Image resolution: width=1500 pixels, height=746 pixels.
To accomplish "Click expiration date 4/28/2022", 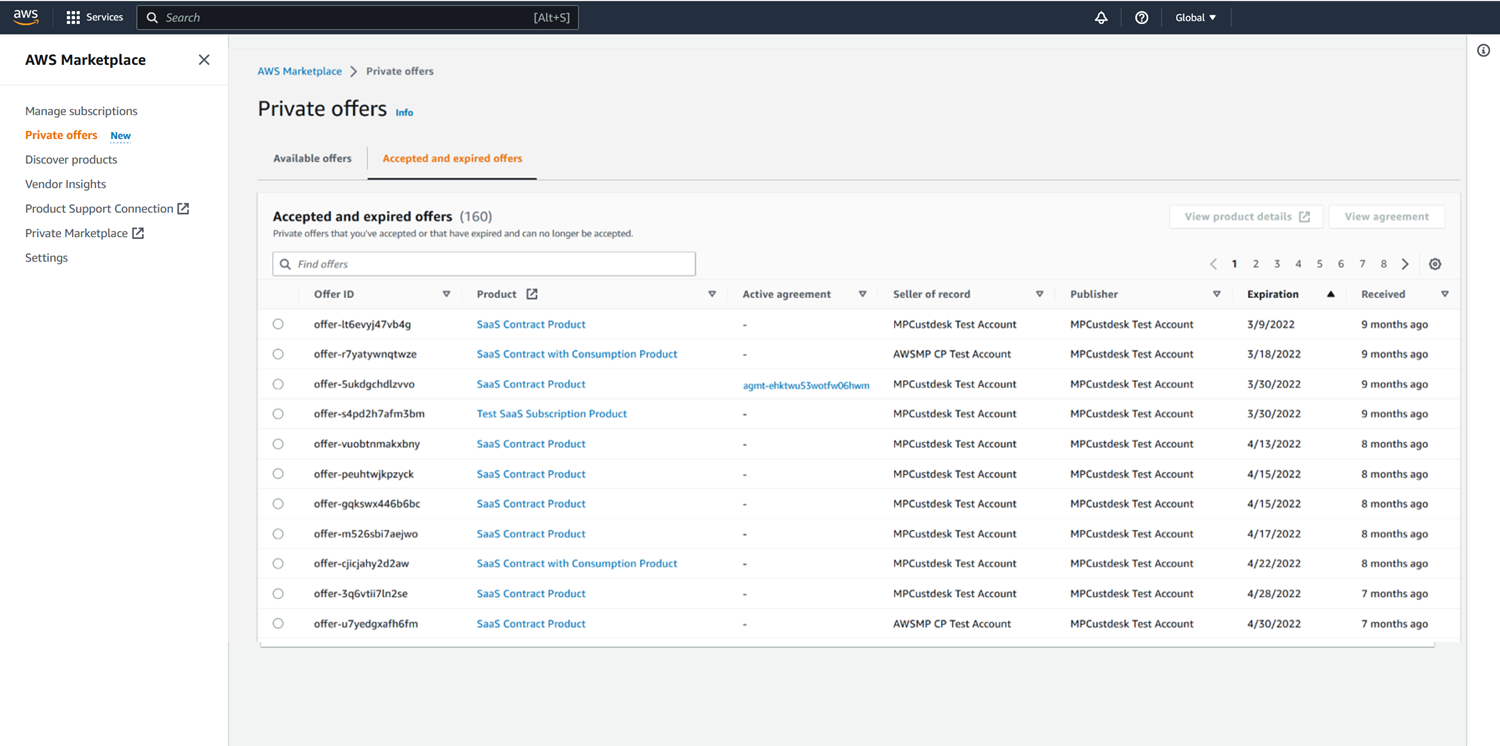I will coord(1274,594).
